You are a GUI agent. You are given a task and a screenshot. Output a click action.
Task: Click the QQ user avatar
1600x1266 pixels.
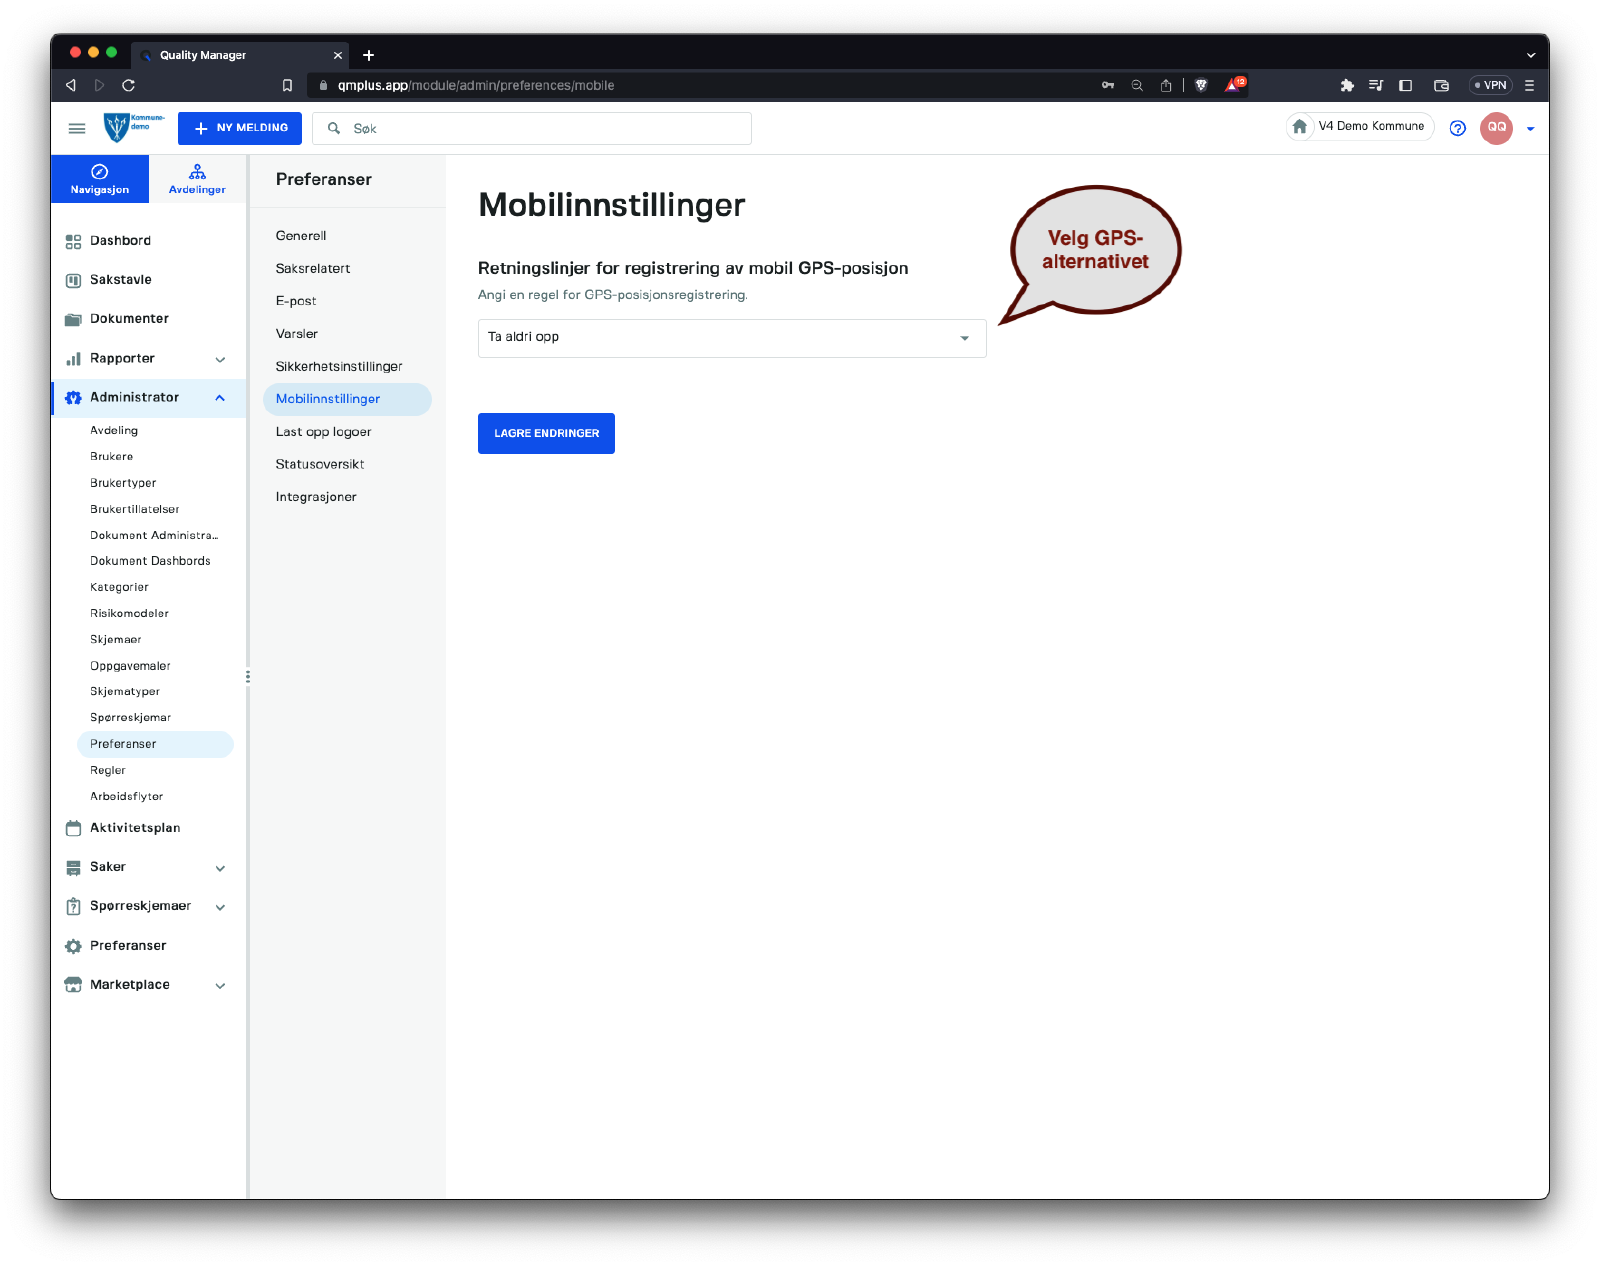(1496, 128)
